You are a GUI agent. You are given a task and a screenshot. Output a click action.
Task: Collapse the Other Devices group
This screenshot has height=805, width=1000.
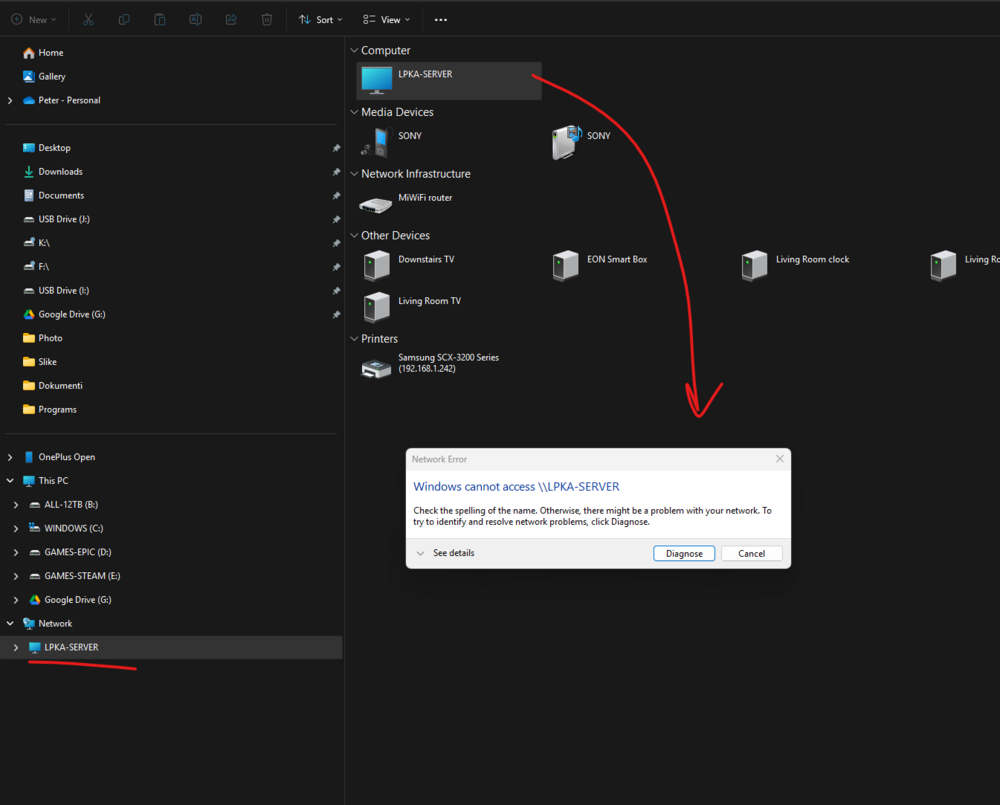354,235
